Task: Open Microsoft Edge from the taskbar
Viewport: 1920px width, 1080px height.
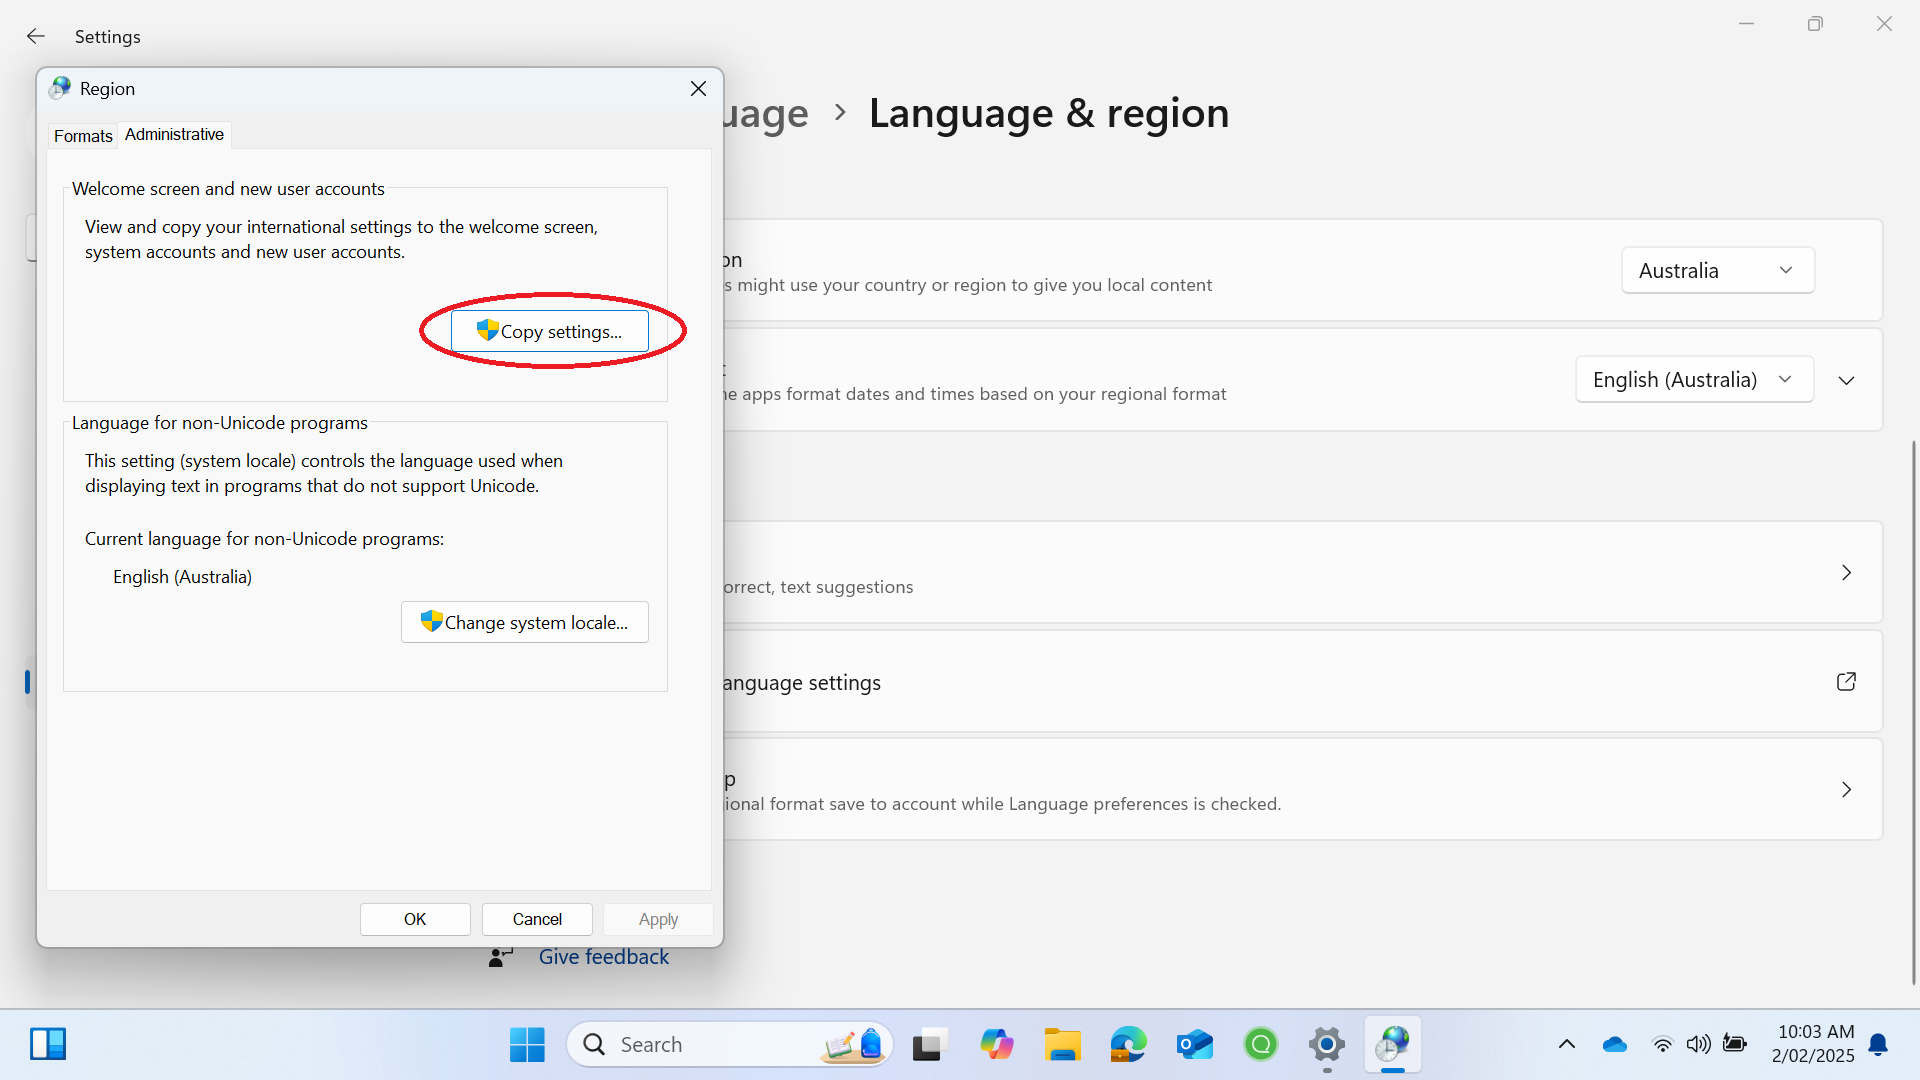Action: point(1128,1044)
